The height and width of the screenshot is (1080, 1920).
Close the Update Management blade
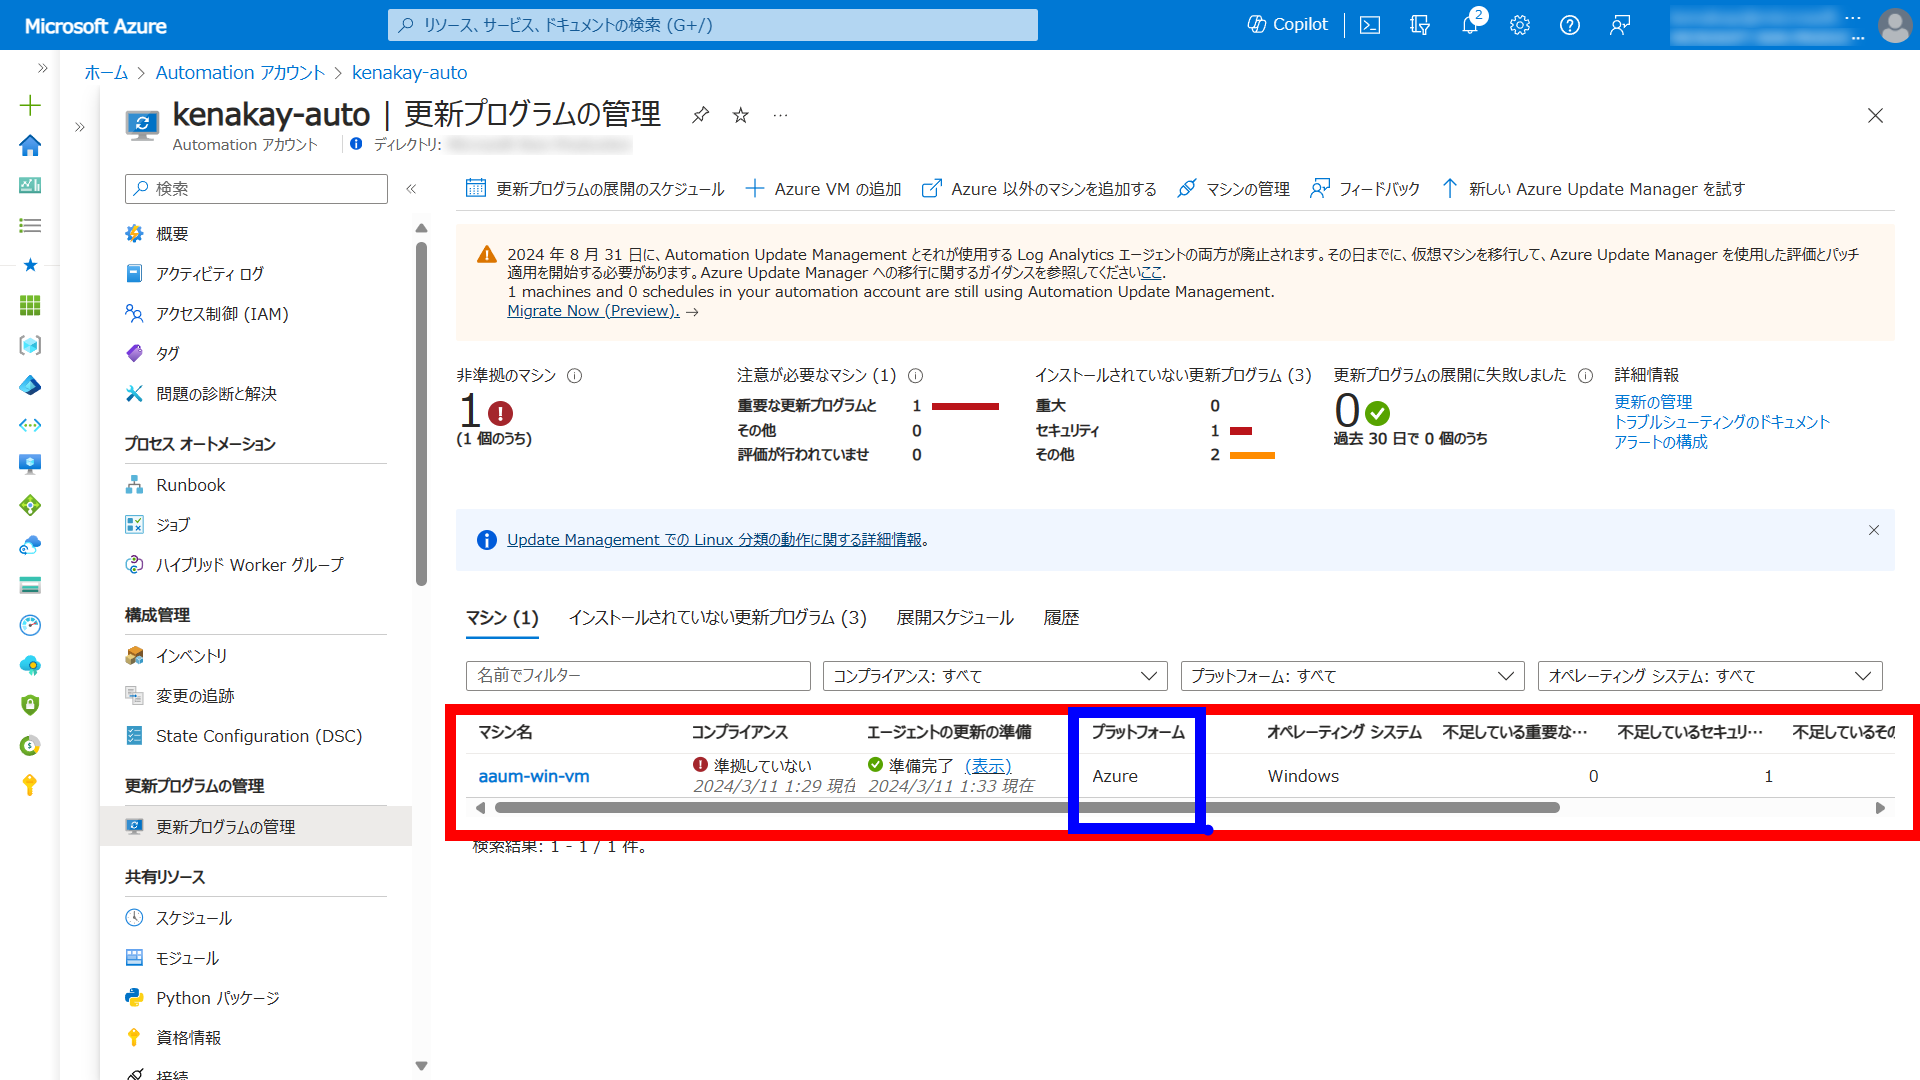(1875, 116)
